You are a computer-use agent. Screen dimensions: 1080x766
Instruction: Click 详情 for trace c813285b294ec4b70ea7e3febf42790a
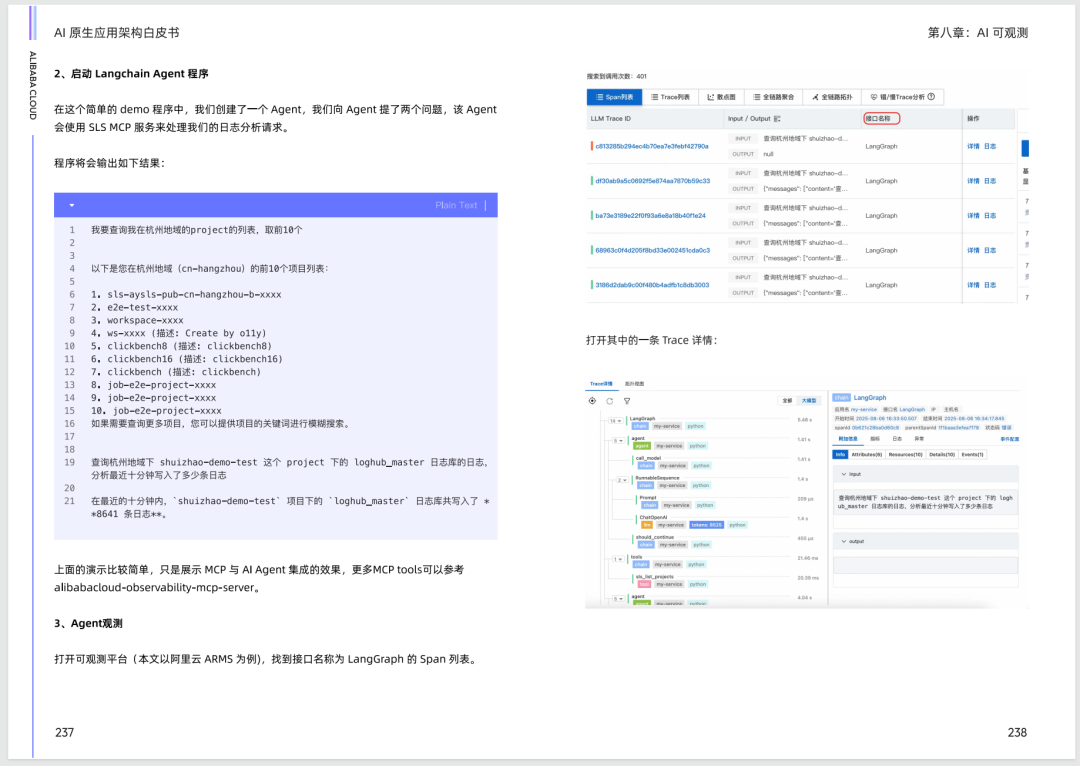click(973, 146)
